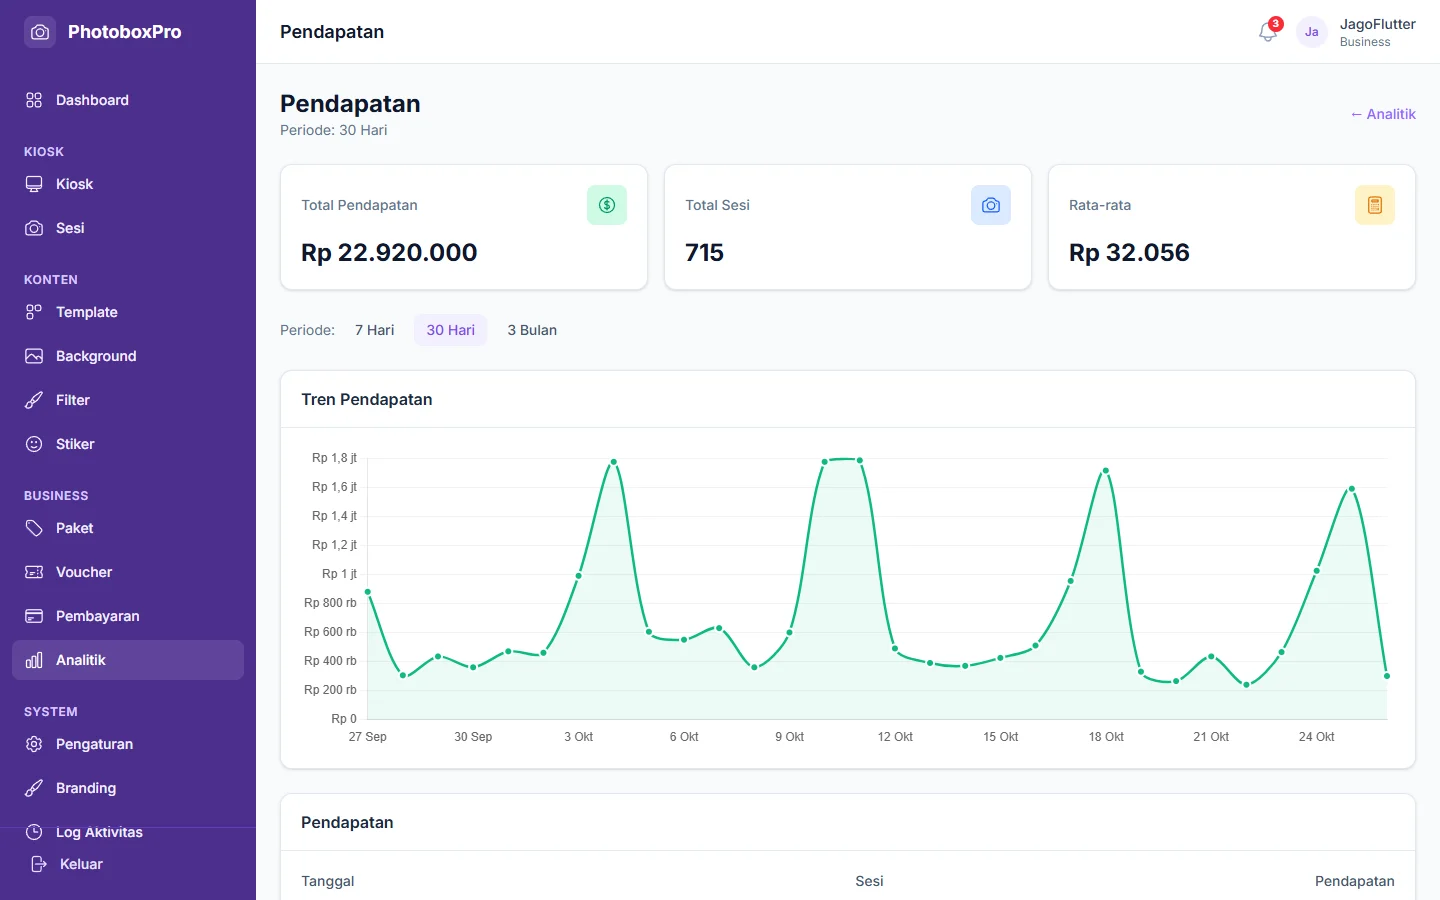Click the Template icon in sidebar

pyautogui.click(x=34, y=312)
